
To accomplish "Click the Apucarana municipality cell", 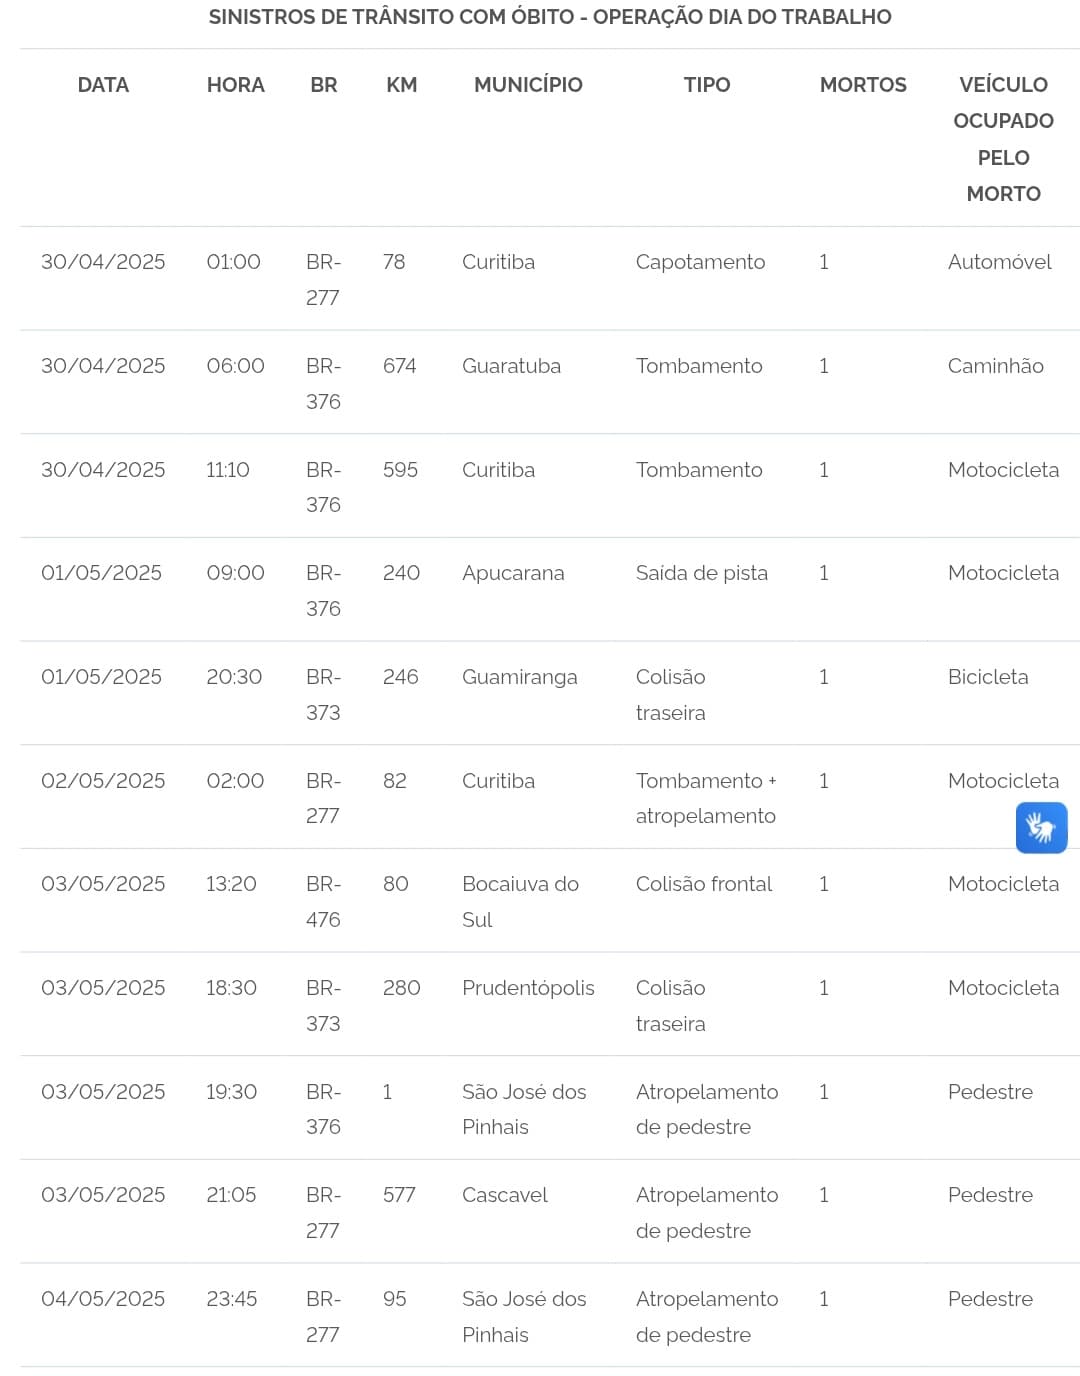I will [513, 573].
